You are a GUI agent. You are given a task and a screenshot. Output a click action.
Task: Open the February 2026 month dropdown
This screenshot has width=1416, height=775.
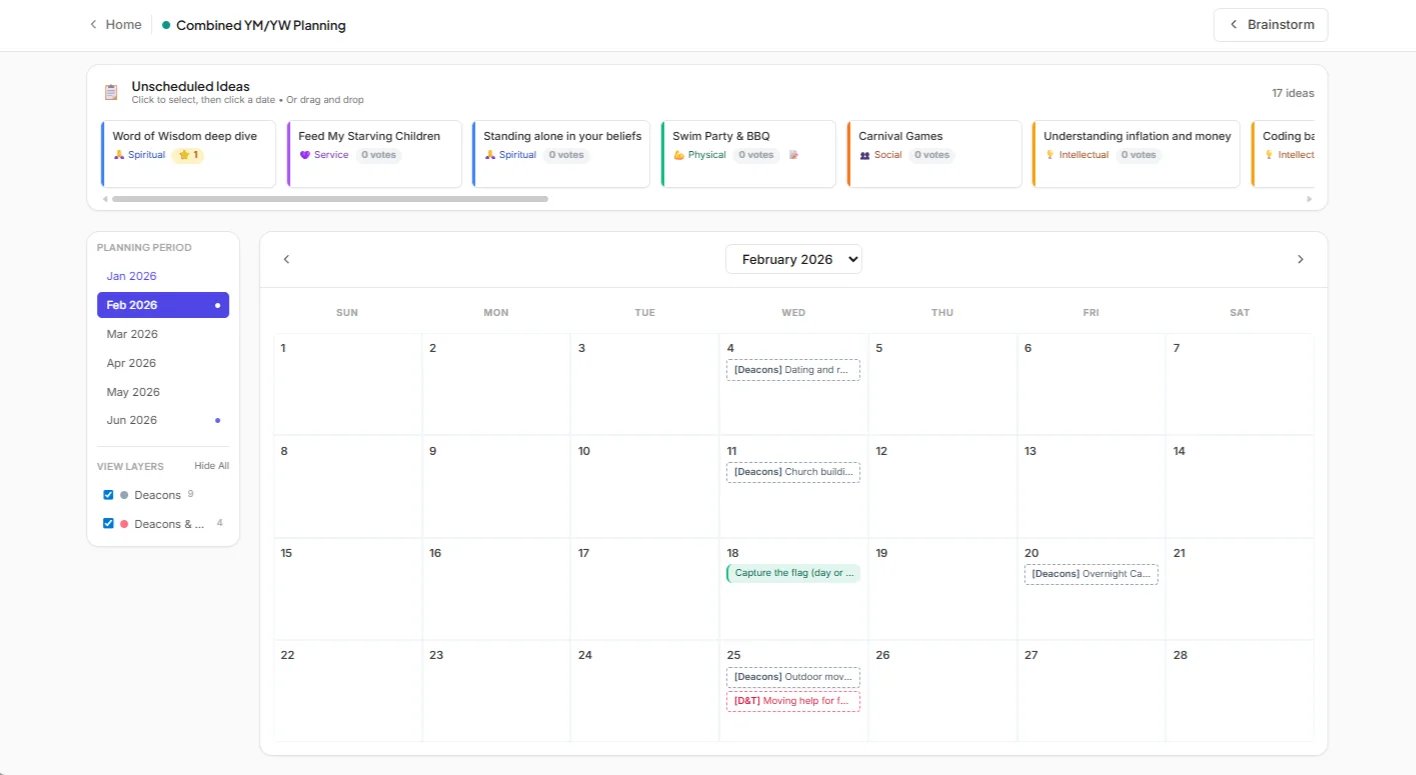pos(793,259)
